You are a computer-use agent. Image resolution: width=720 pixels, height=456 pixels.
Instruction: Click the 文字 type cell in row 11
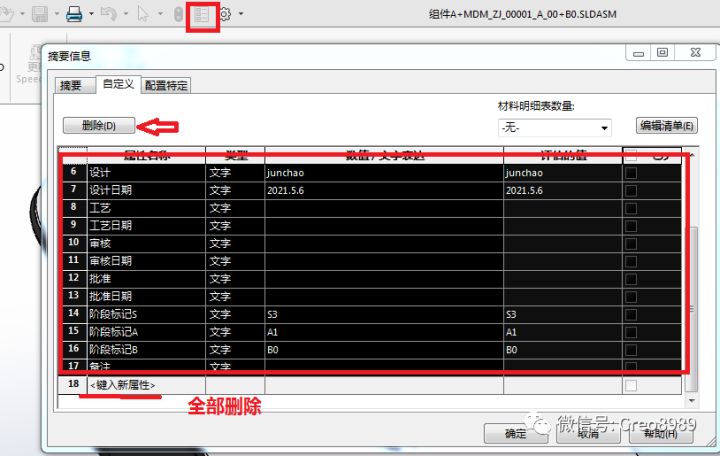(x=235, y=261)
